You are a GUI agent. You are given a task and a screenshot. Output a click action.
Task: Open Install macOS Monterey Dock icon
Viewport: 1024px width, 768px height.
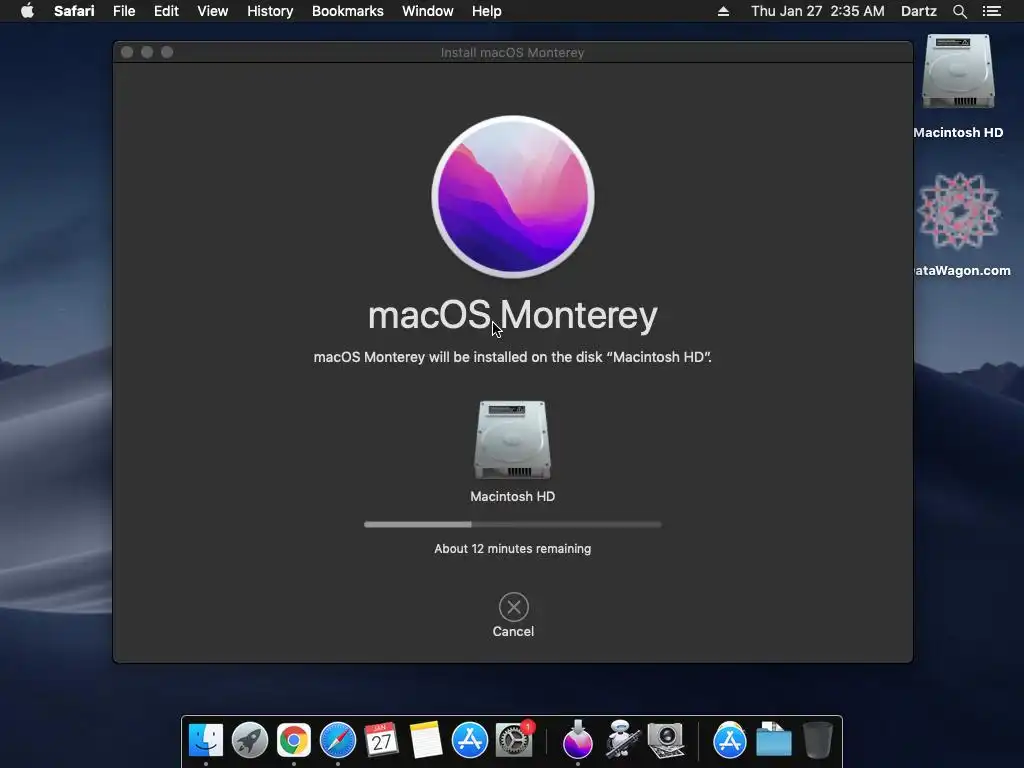[577, 740]
